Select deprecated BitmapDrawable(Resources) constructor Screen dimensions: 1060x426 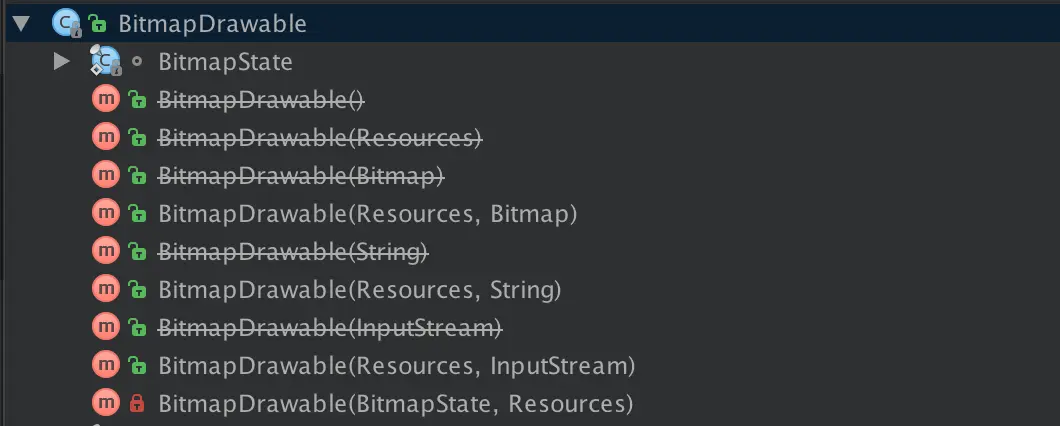click(320, 137)
